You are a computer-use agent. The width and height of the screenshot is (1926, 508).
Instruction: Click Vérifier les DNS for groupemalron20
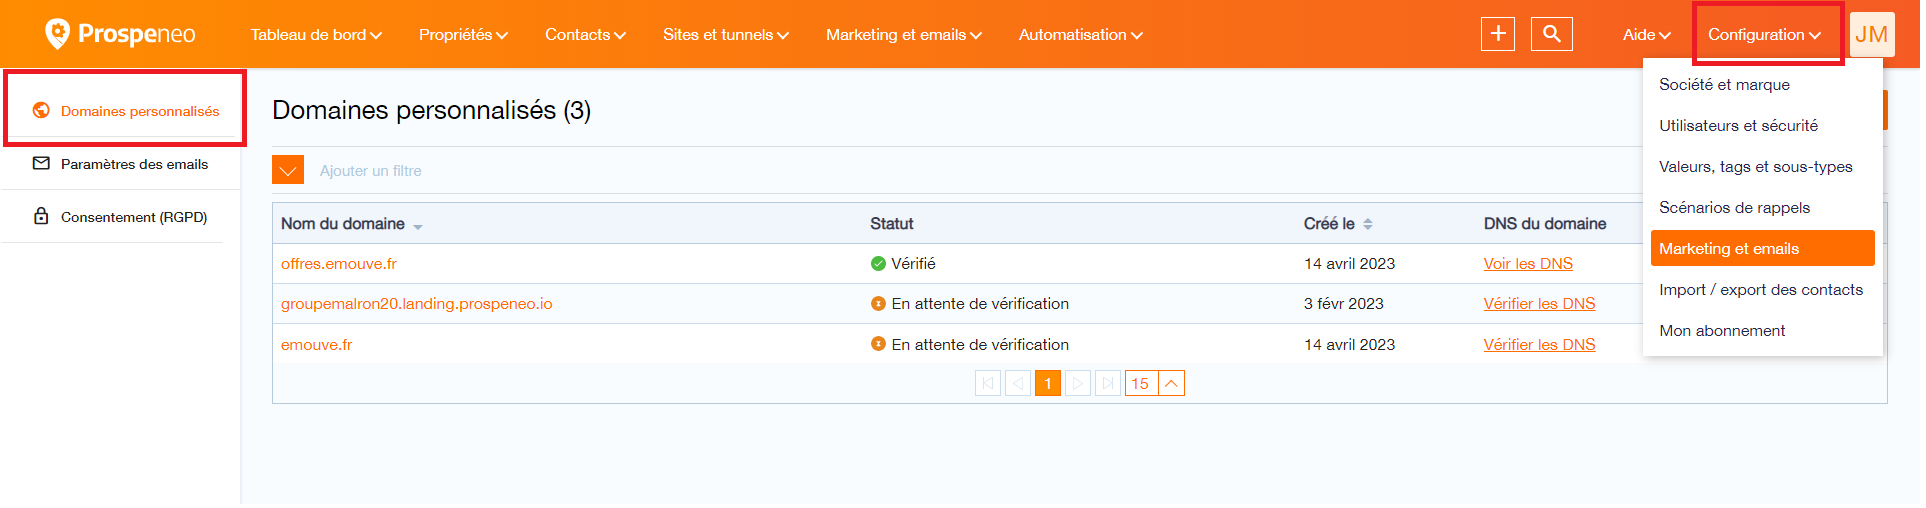point(1539,304)
